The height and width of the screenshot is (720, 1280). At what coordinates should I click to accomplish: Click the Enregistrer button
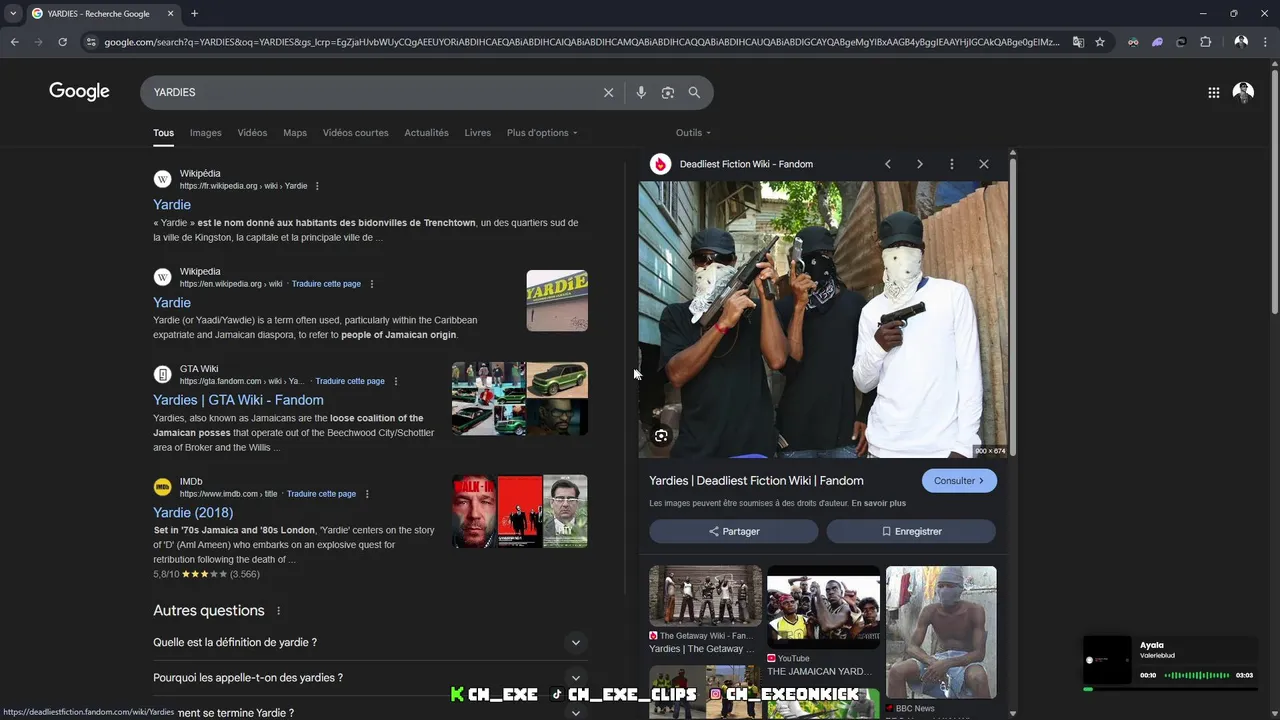tap(911, 531)
